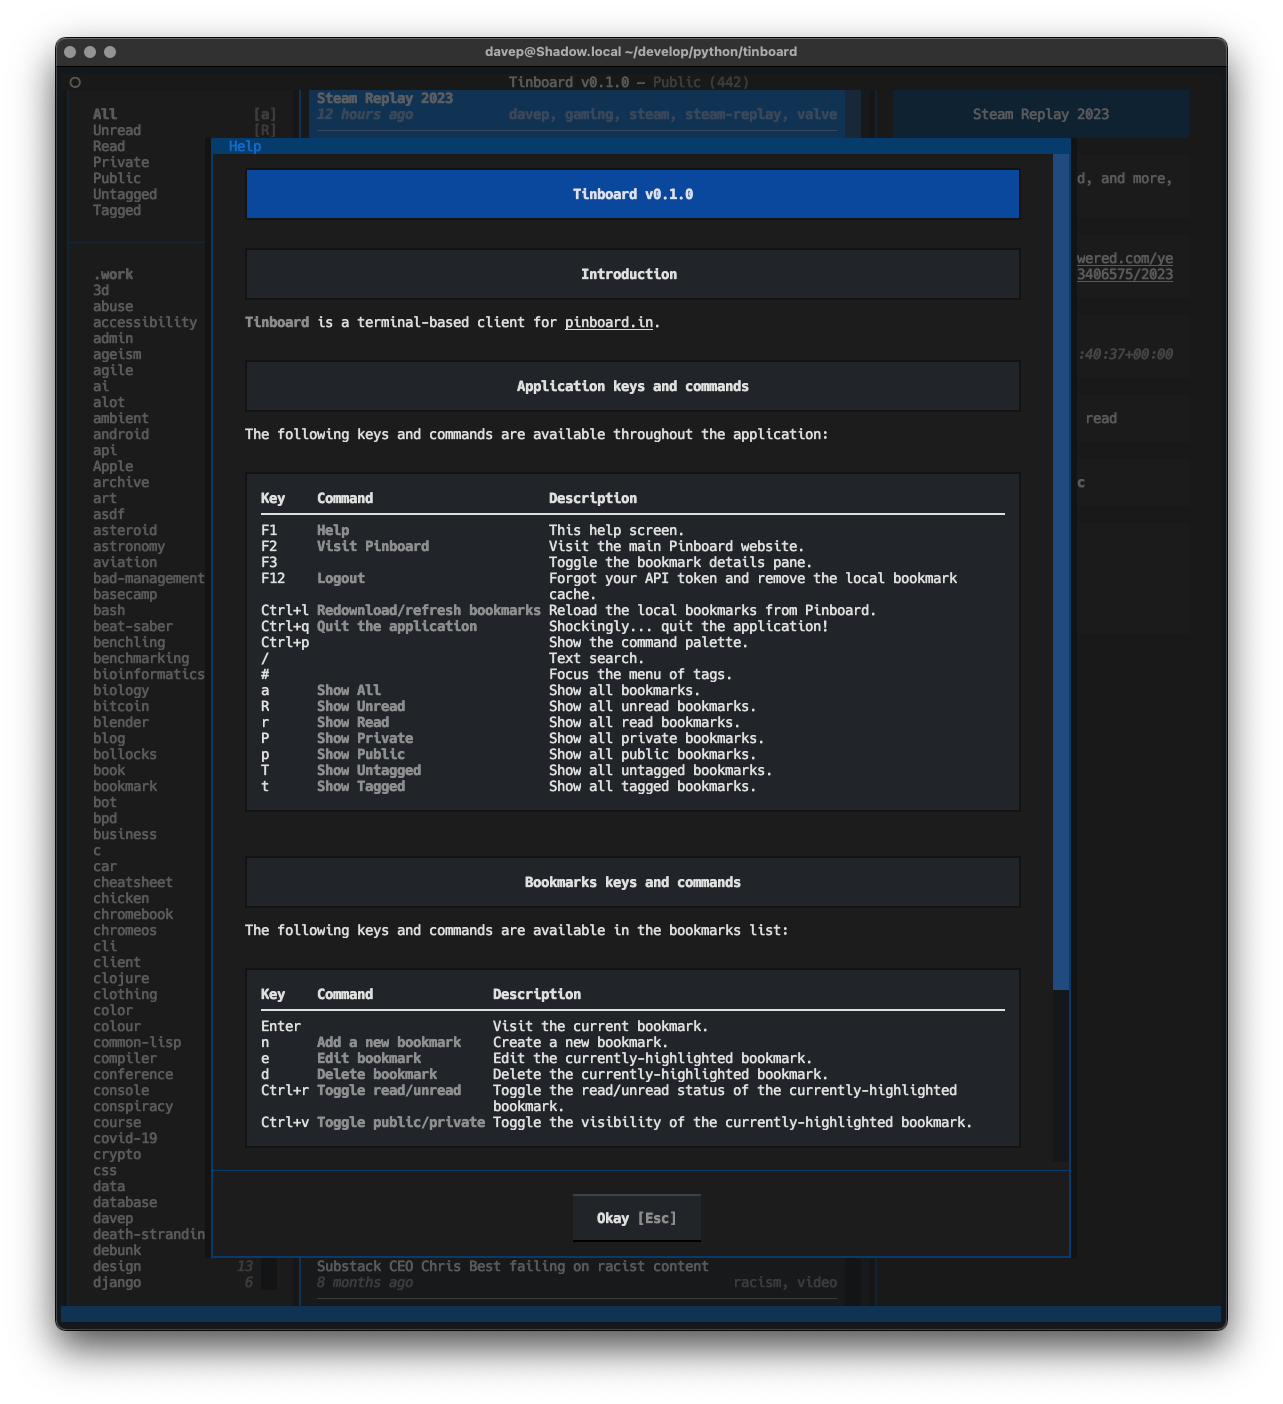Click the Quit the application command
Screen dimensions: 1283x1404
pyautogui.click(x=397, y=626)
